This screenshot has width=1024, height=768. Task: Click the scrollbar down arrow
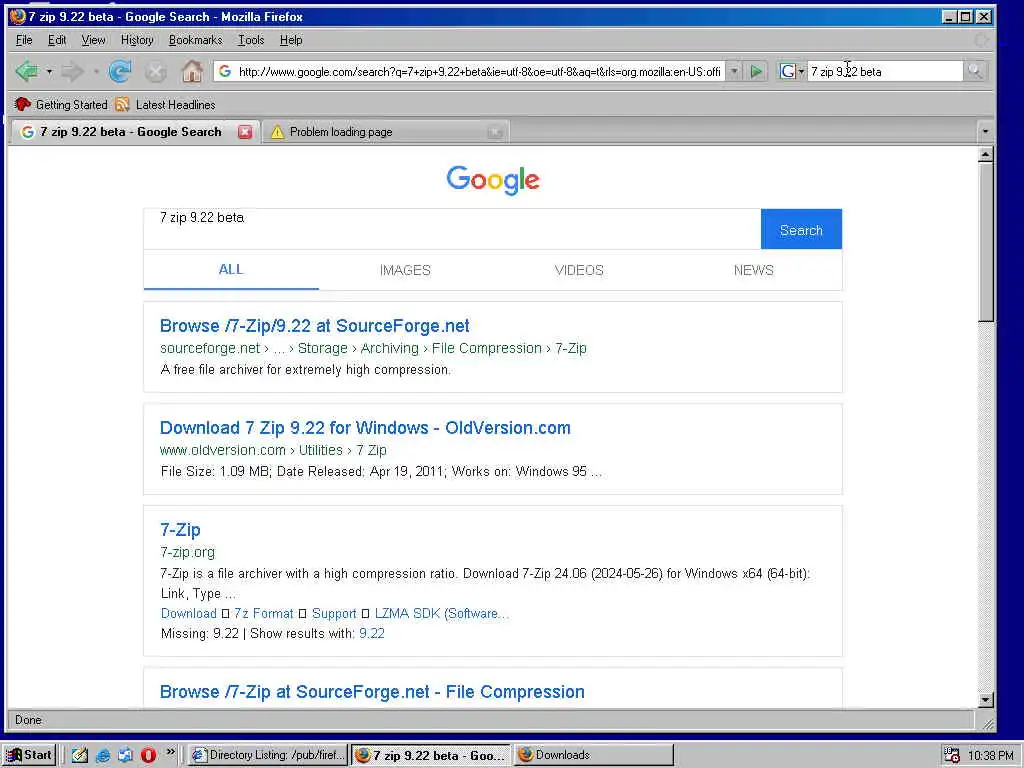[985, 699]
